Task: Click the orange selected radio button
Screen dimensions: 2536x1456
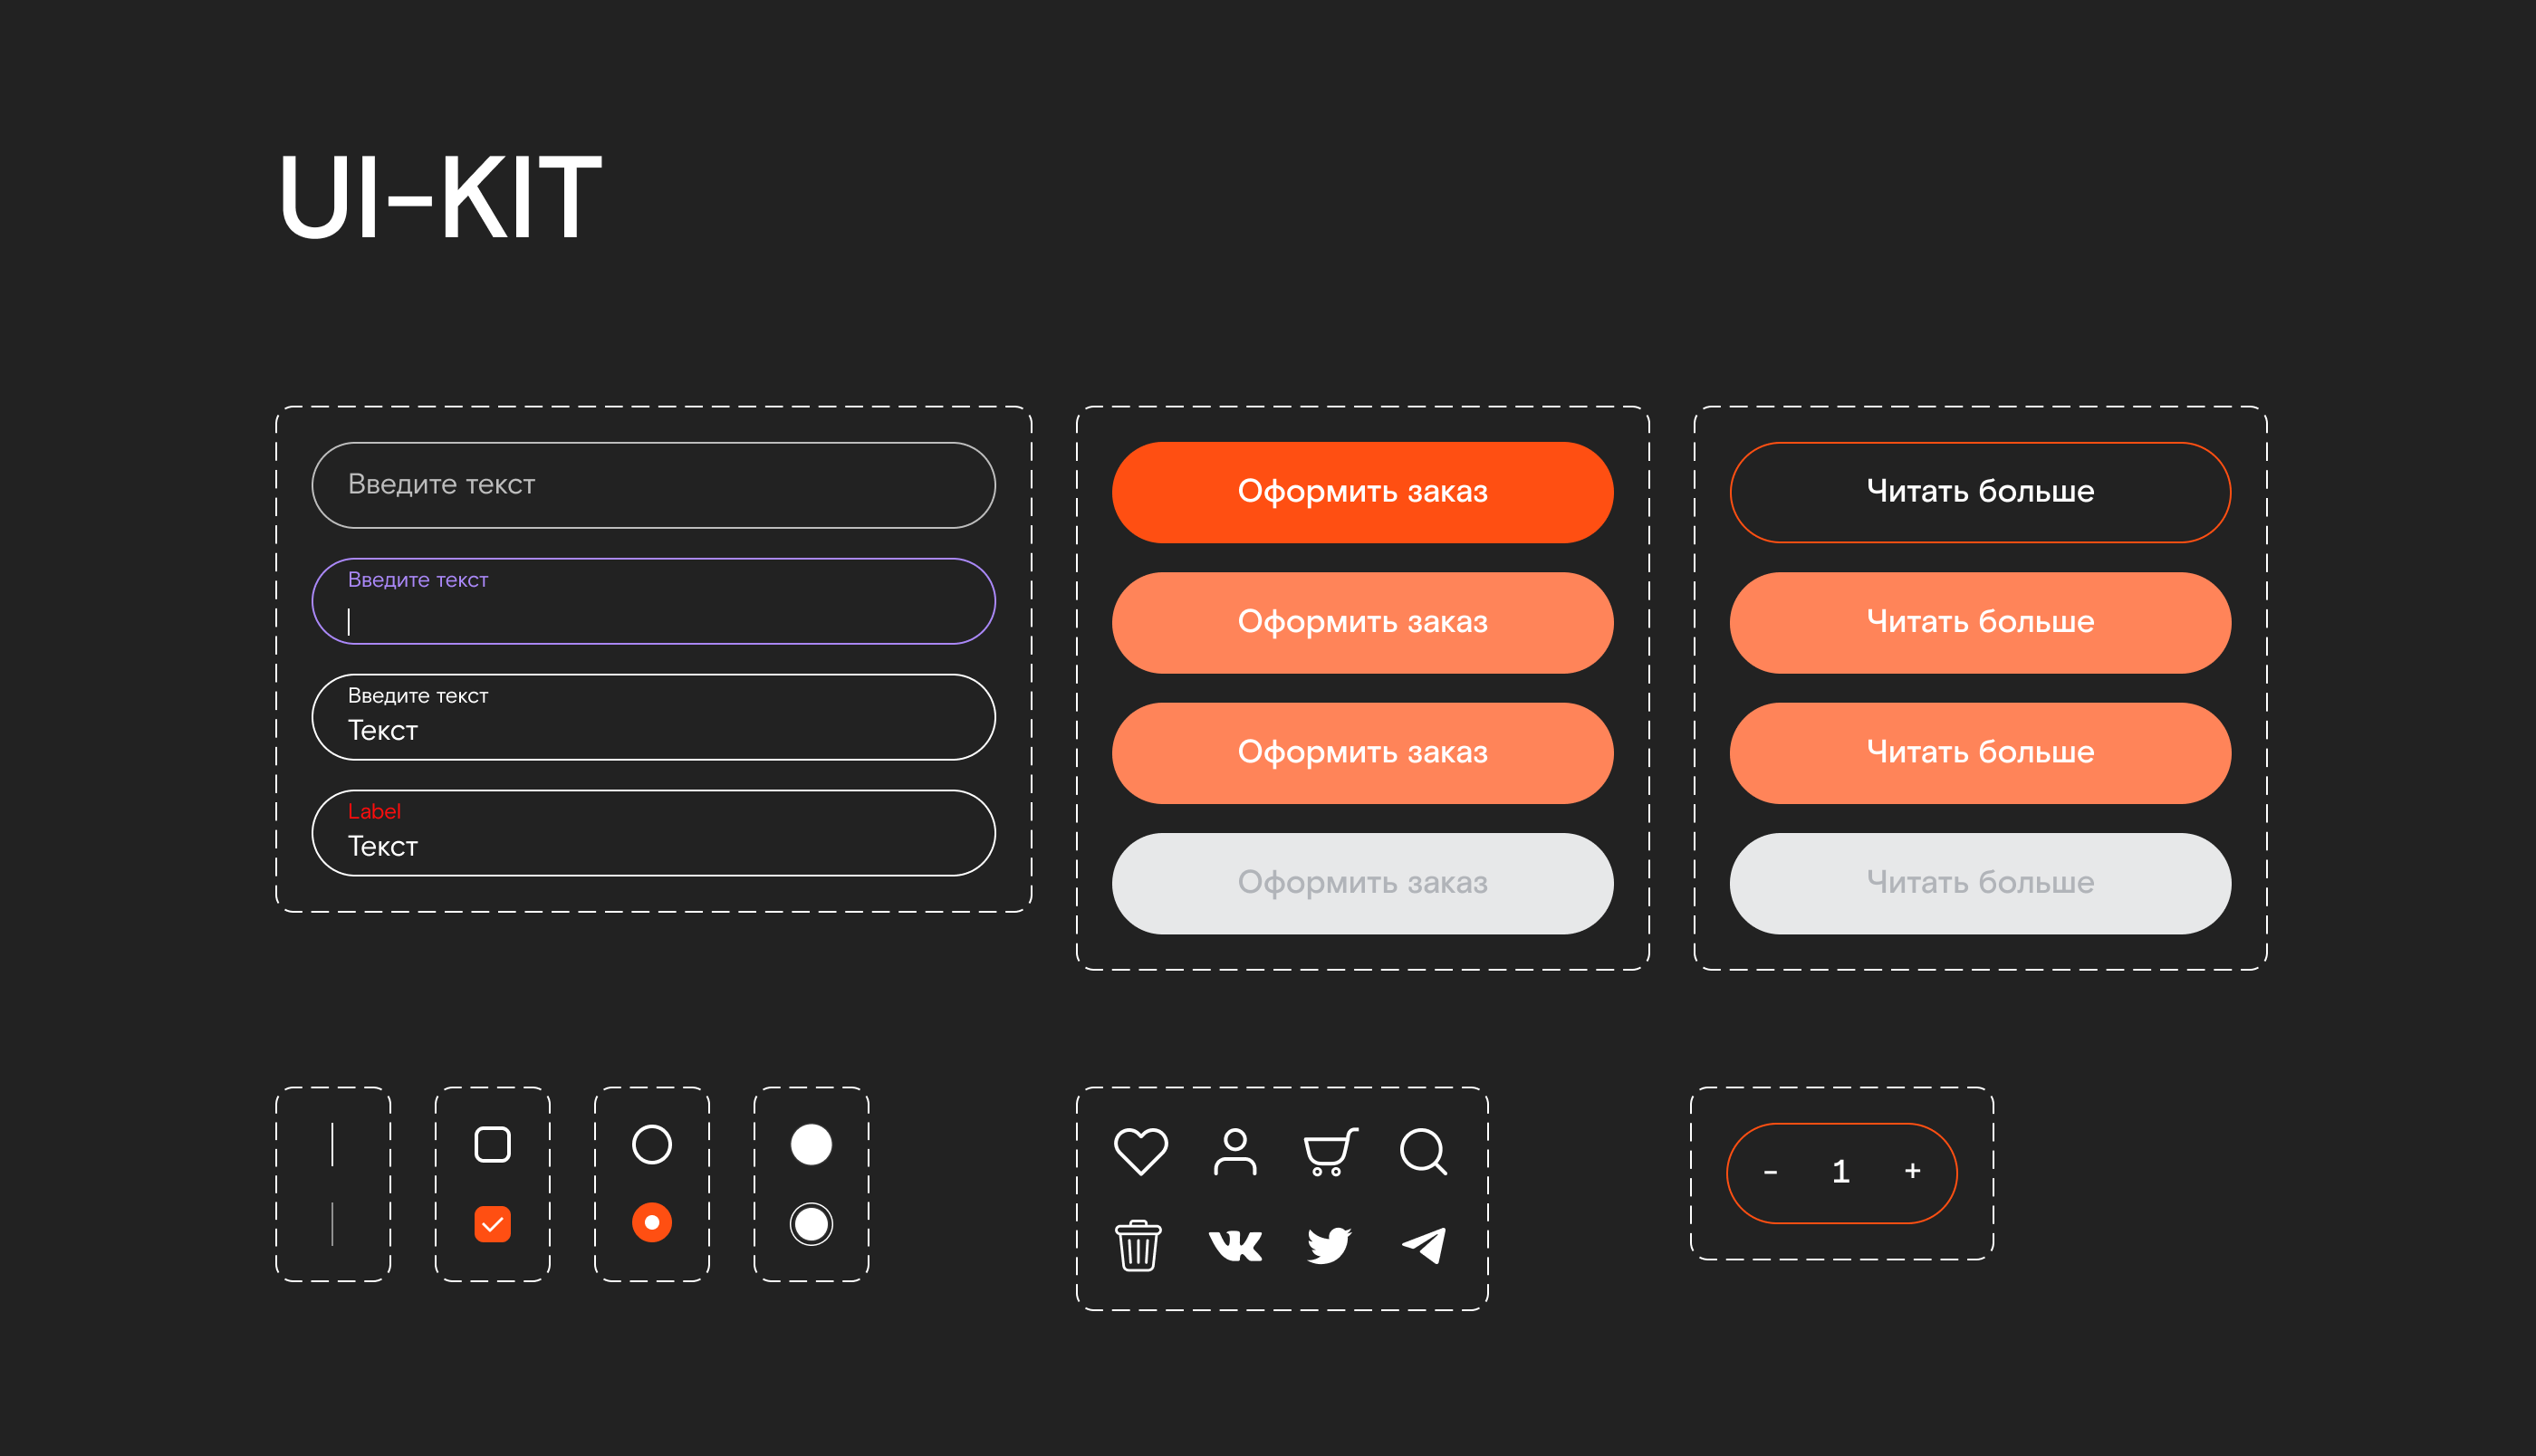Action: point(652,1222)
